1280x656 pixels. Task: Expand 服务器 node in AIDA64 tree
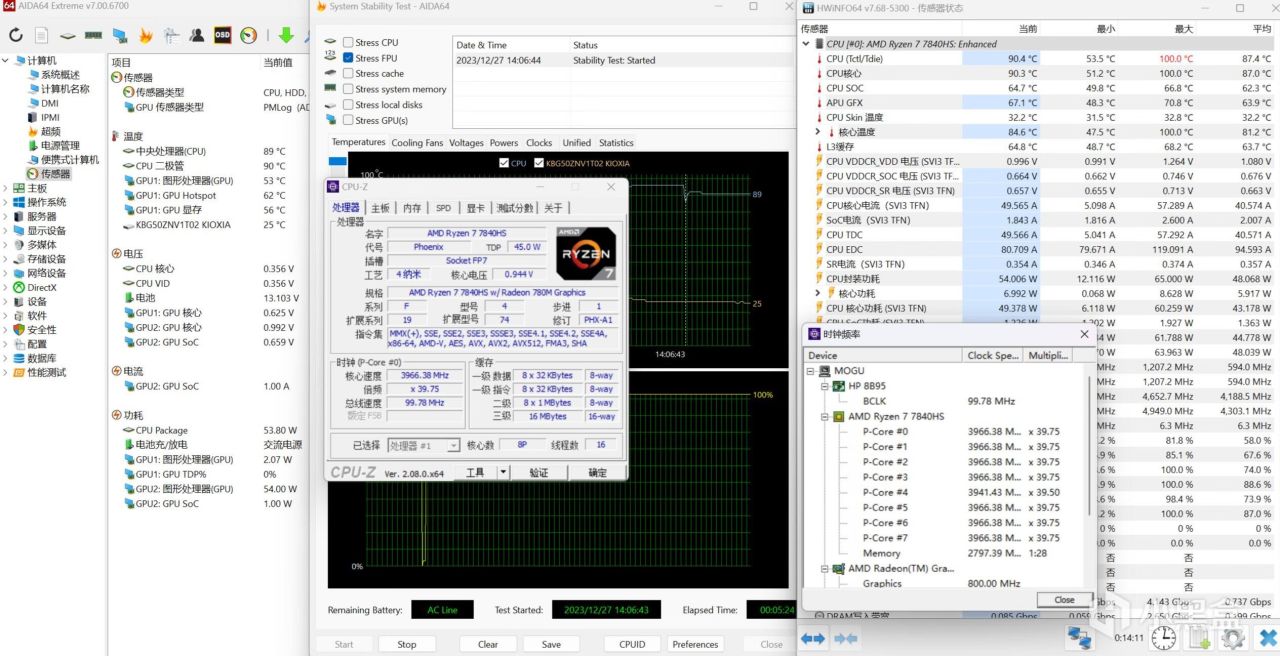pos(7,216)
